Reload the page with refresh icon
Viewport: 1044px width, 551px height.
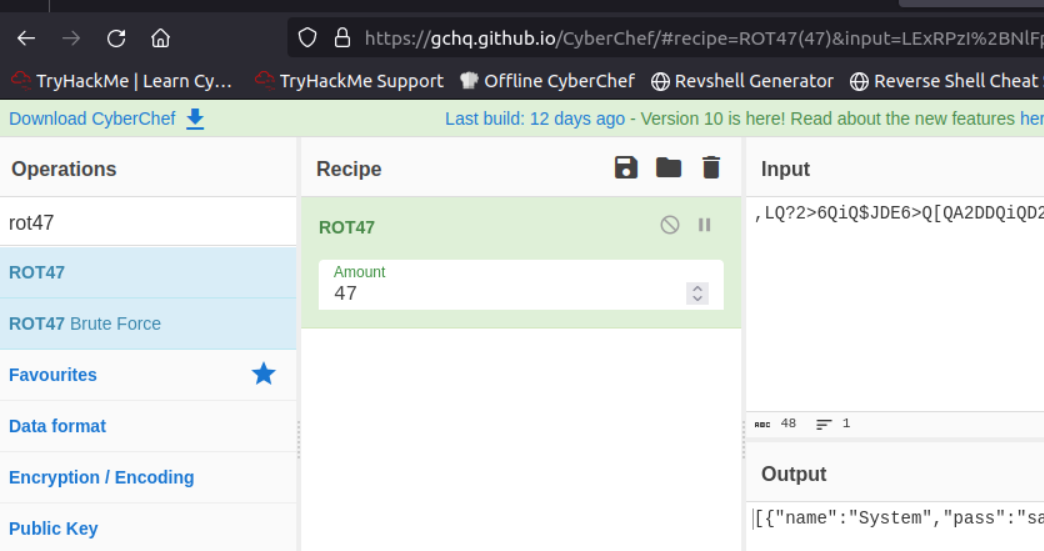click(x=116, y=38)
